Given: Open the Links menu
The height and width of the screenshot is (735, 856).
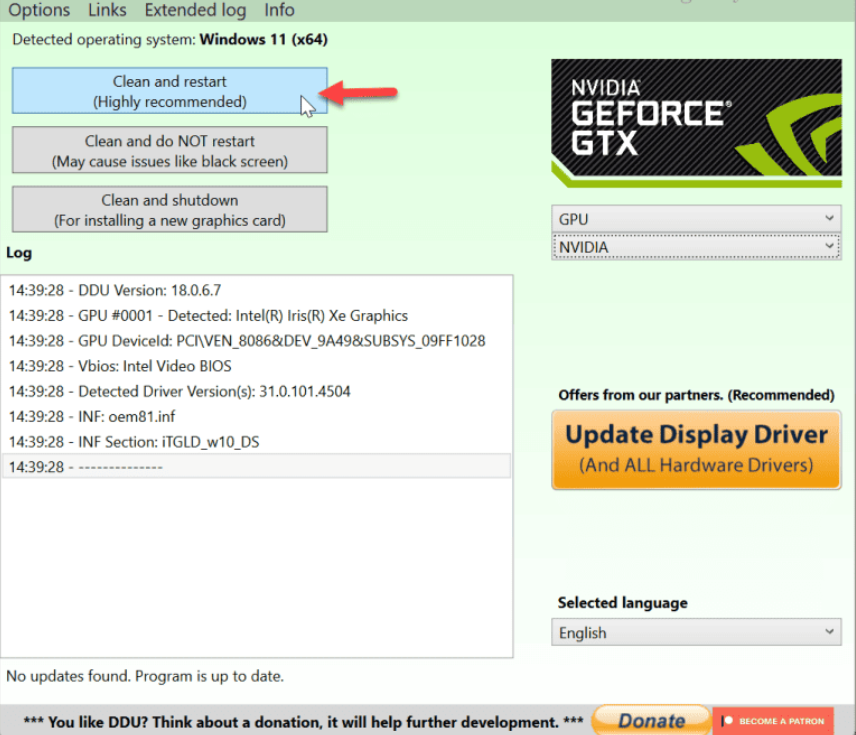Looking at the screenshot, I should click(x=107, y=10).
